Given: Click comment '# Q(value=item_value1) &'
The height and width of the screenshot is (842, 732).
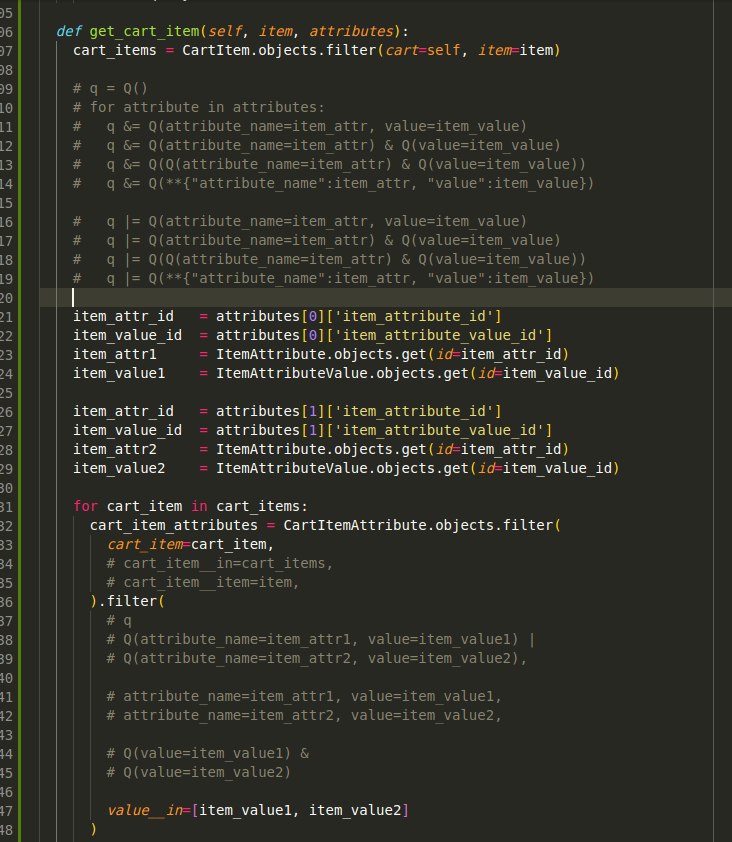Looking at the screenshot, I should tap(207, 753).
